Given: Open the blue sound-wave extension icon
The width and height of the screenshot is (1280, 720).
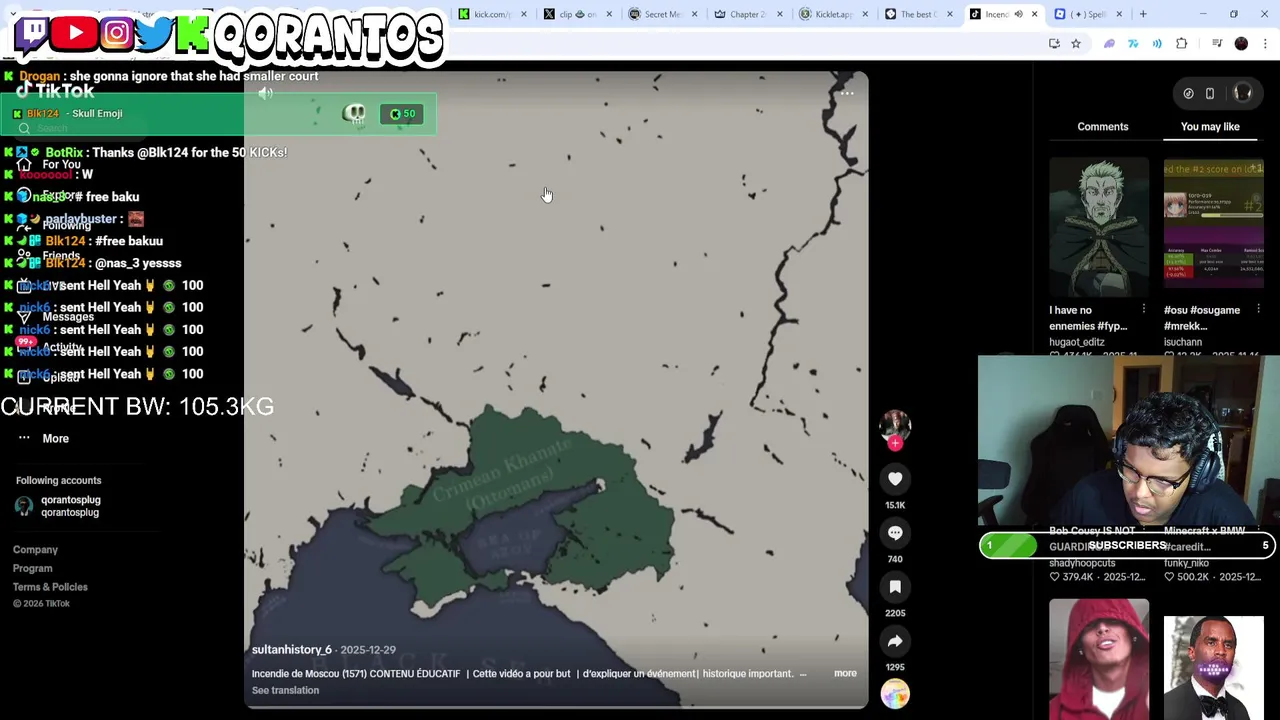Looking at the screenshot, I should pyautogui.click(x=1157, y=44).
